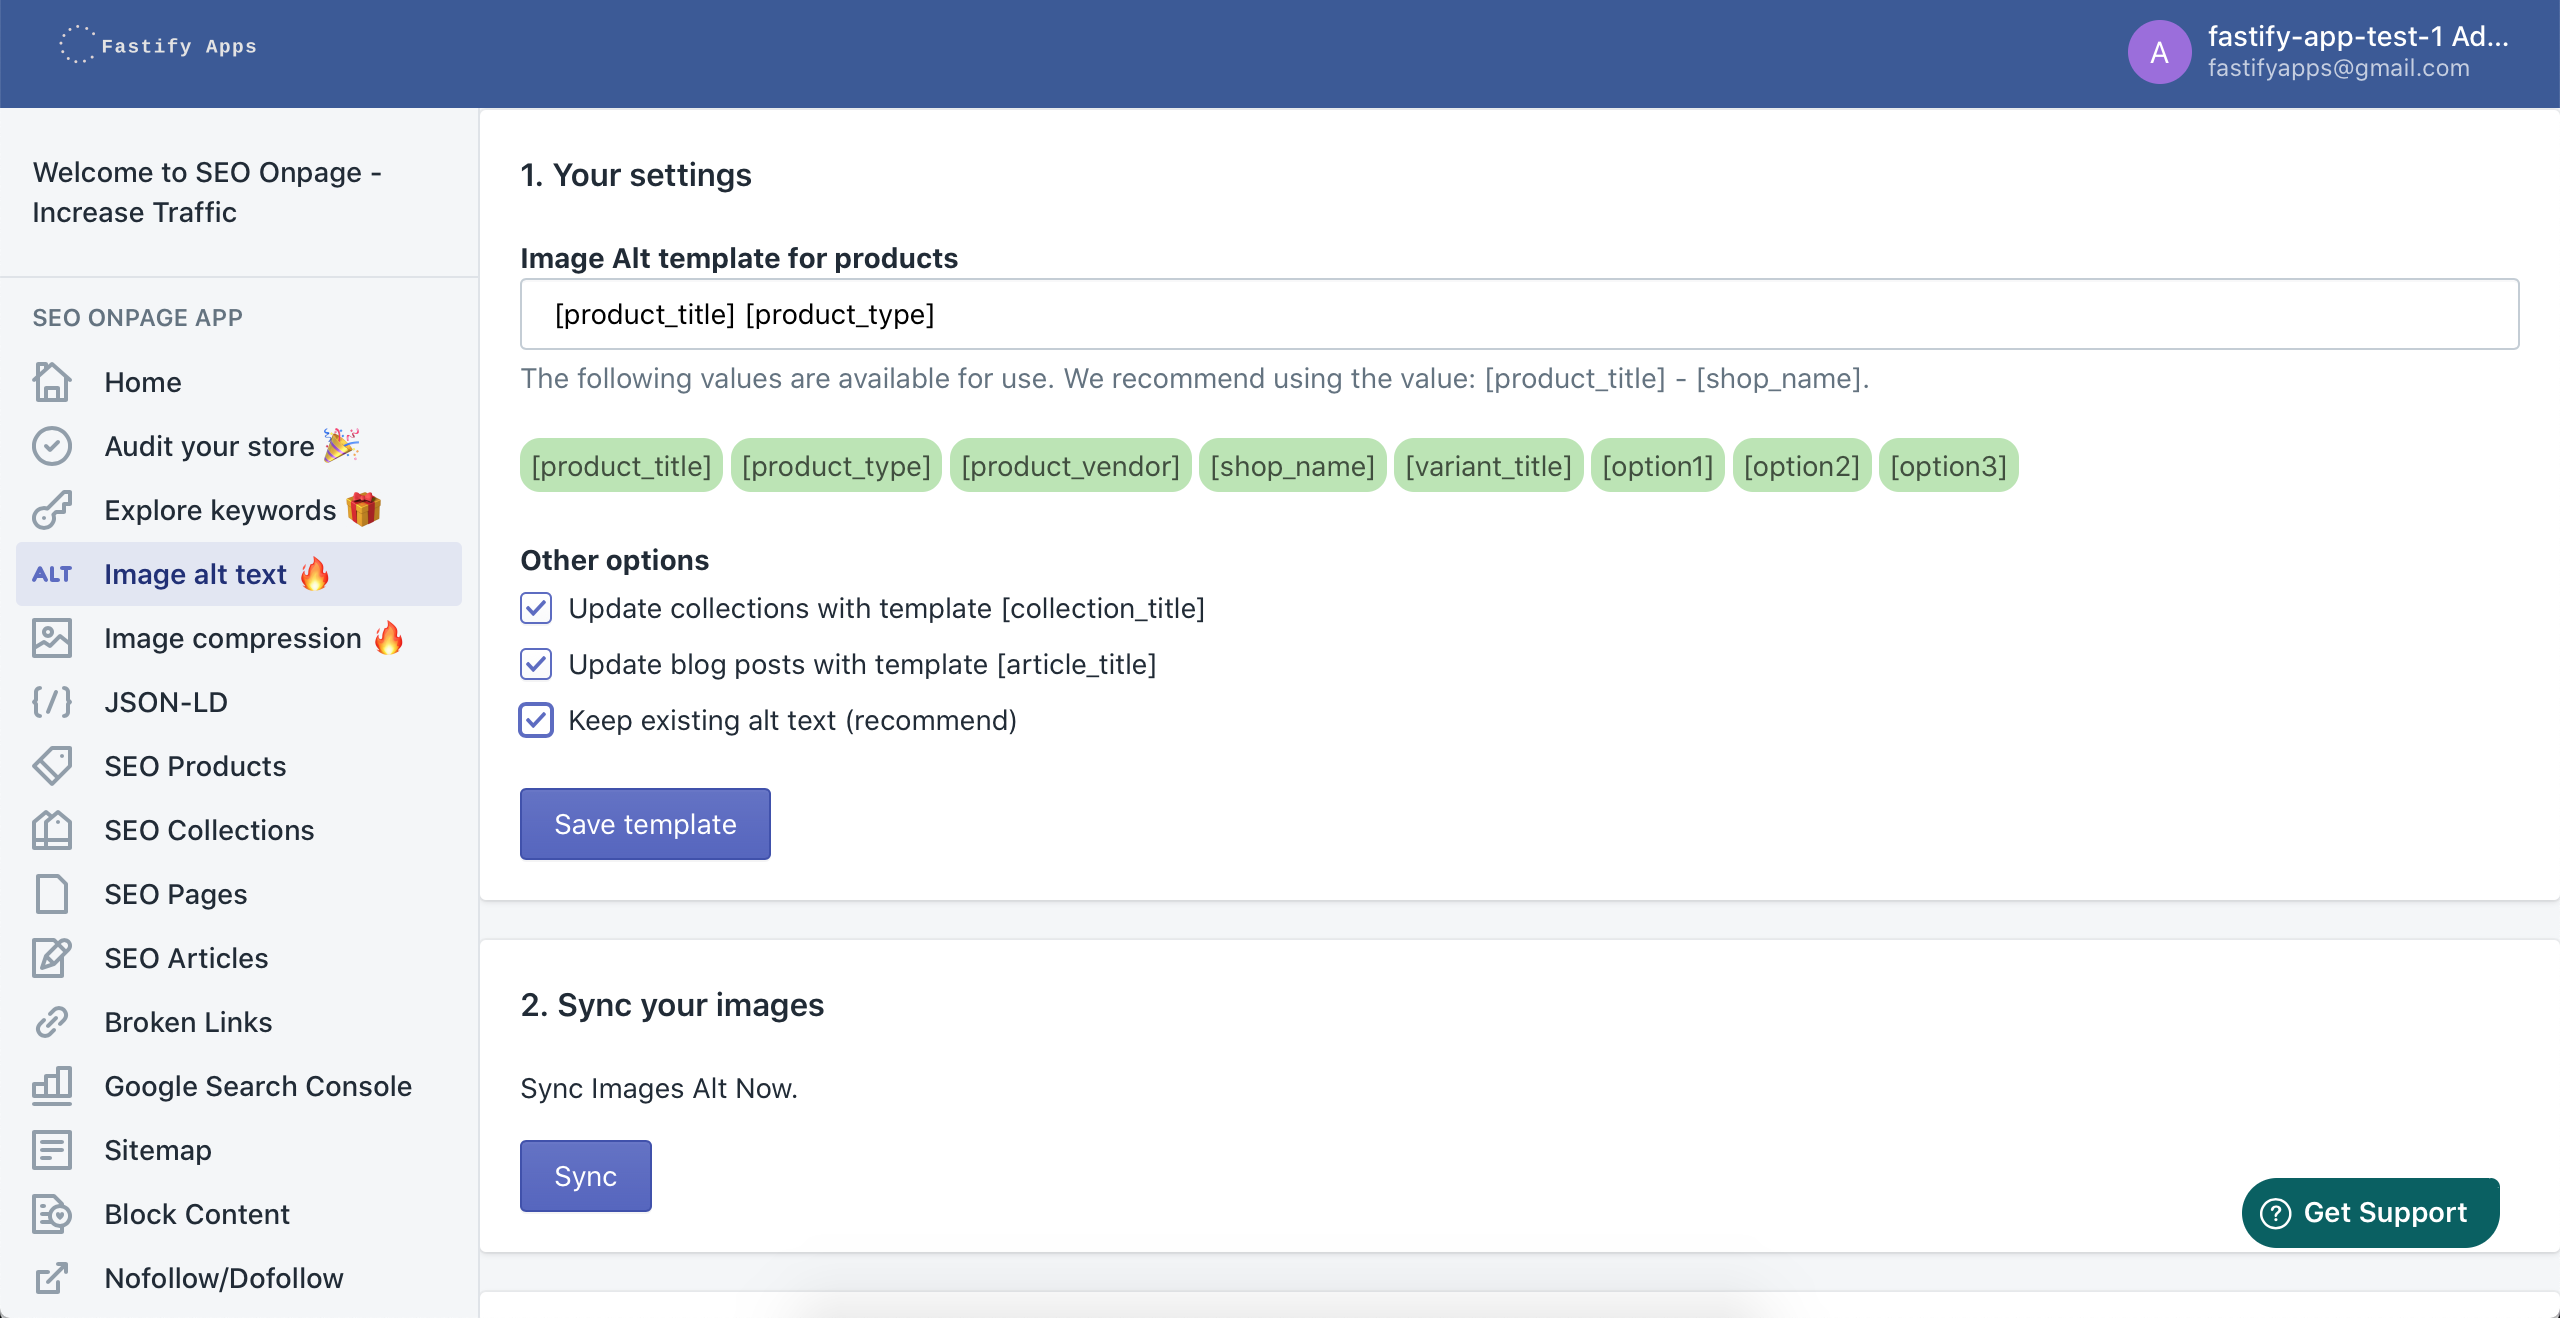The height and width of the screenshot is (1318, 2560).
Task: Go to Audit your store
Action: click(x=239, y=446)
